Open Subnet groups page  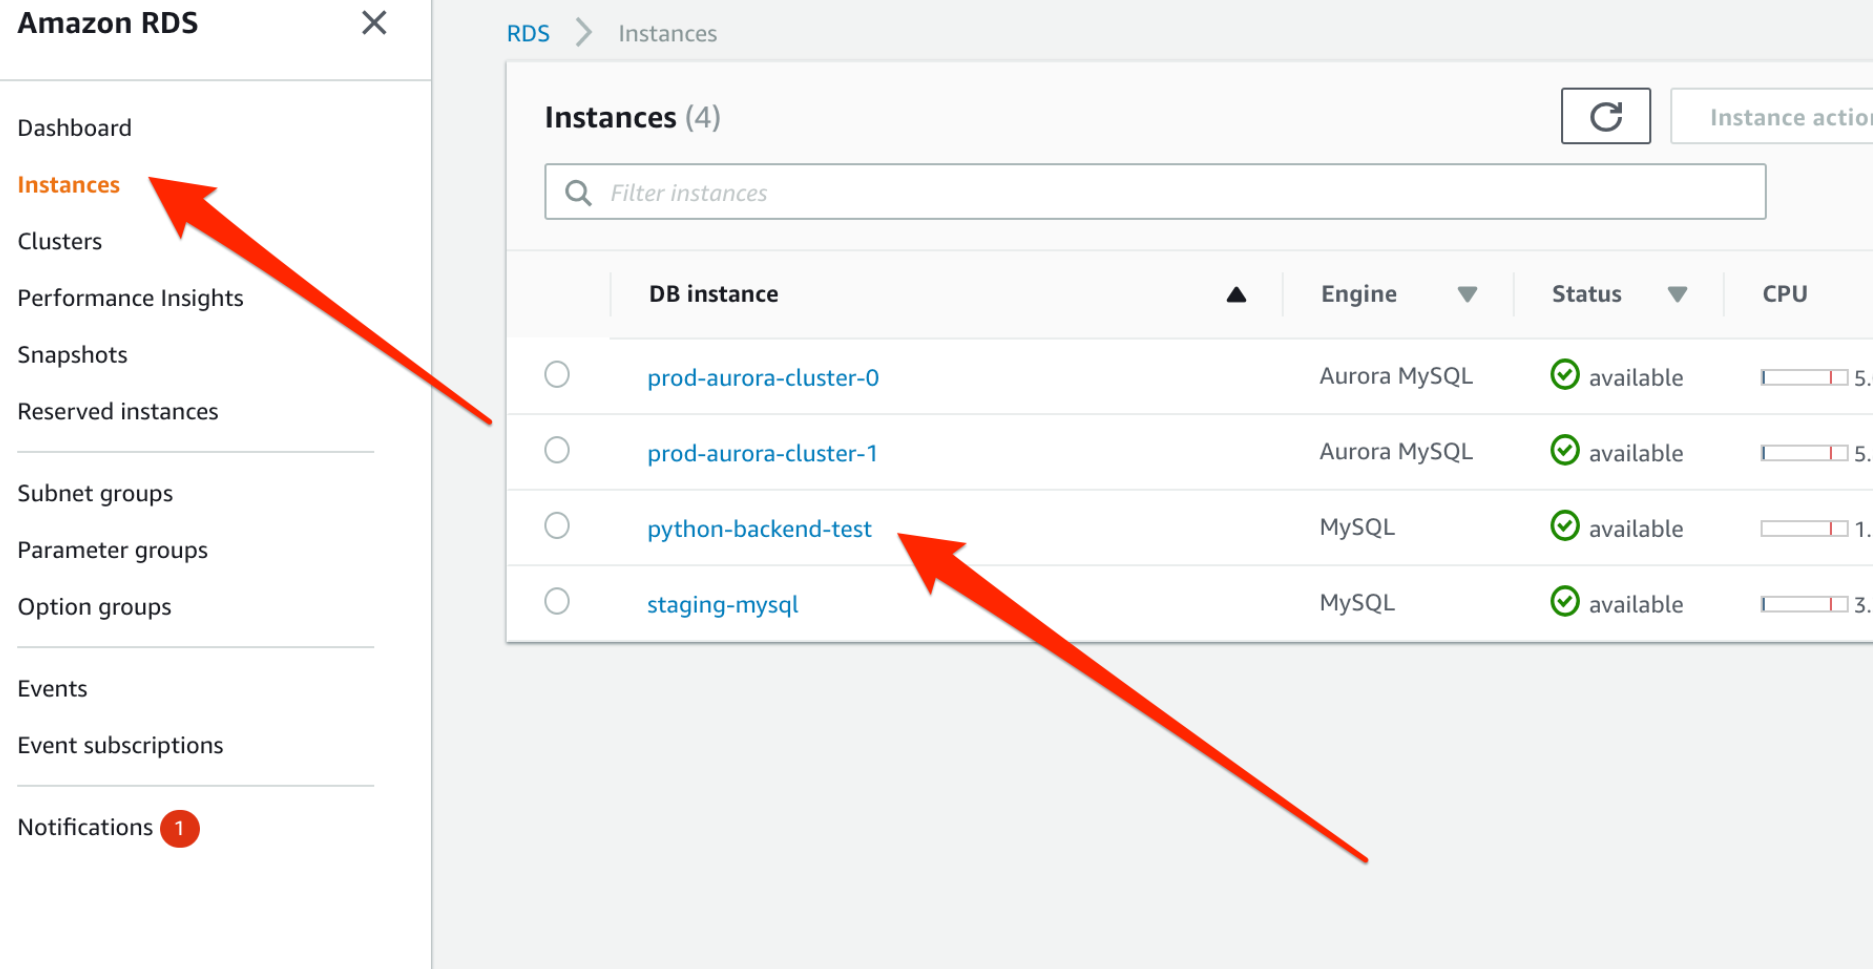[x=96, y=494]
